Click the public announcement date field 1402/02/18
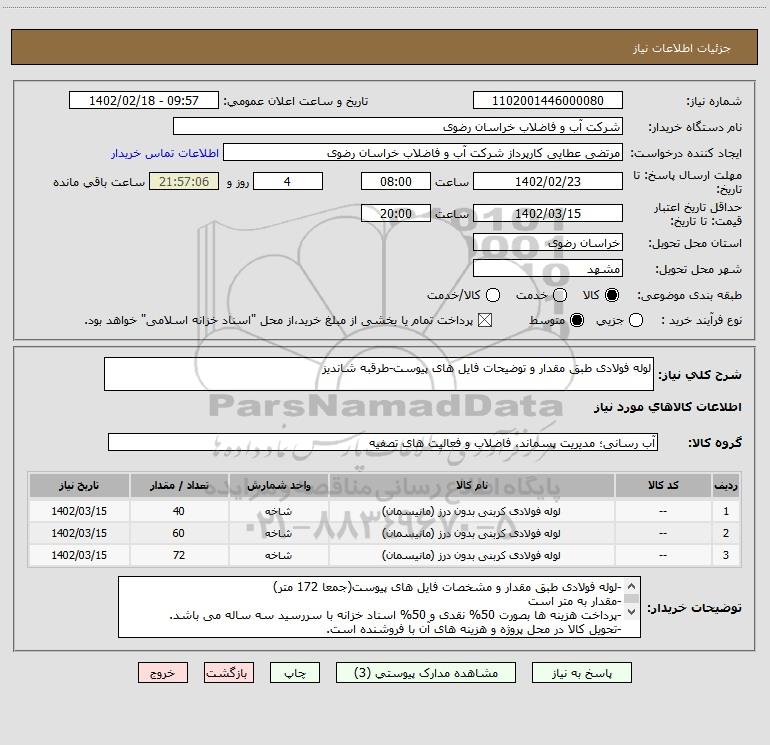This screenshot has width=770, height=745. coord(144,101)
